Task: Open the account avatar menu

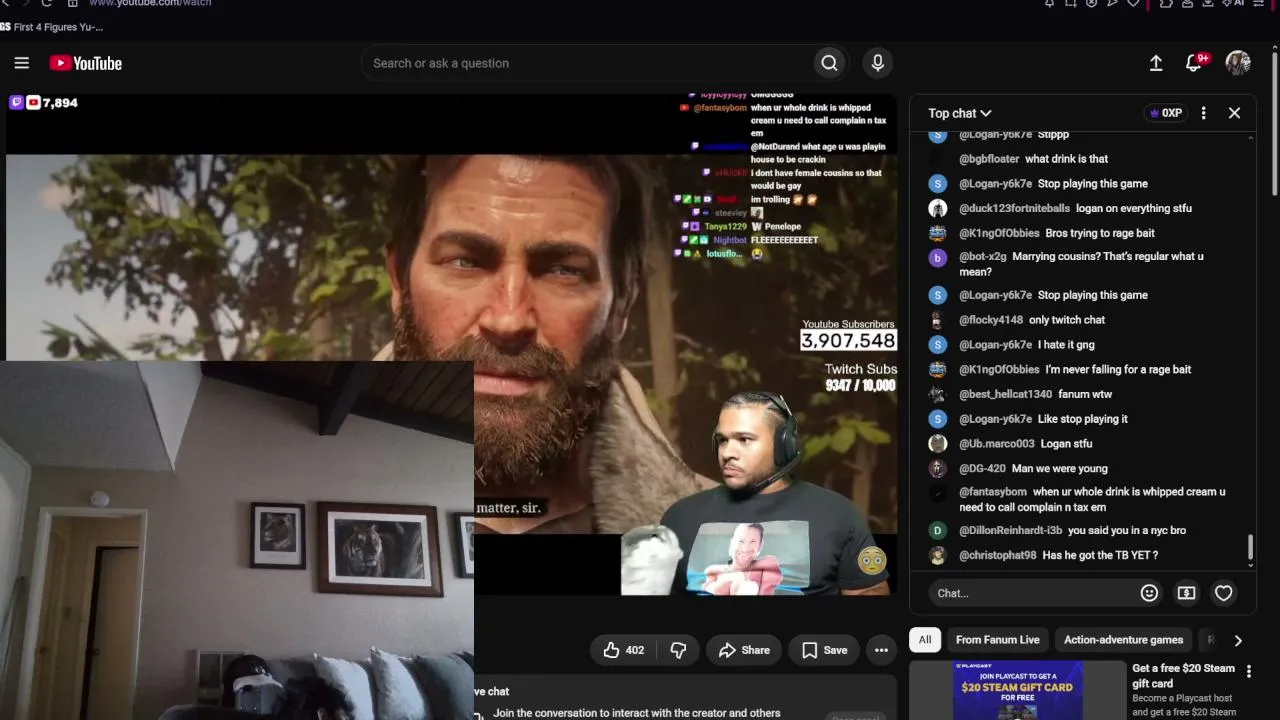Action: click(x=1238, y=63)
